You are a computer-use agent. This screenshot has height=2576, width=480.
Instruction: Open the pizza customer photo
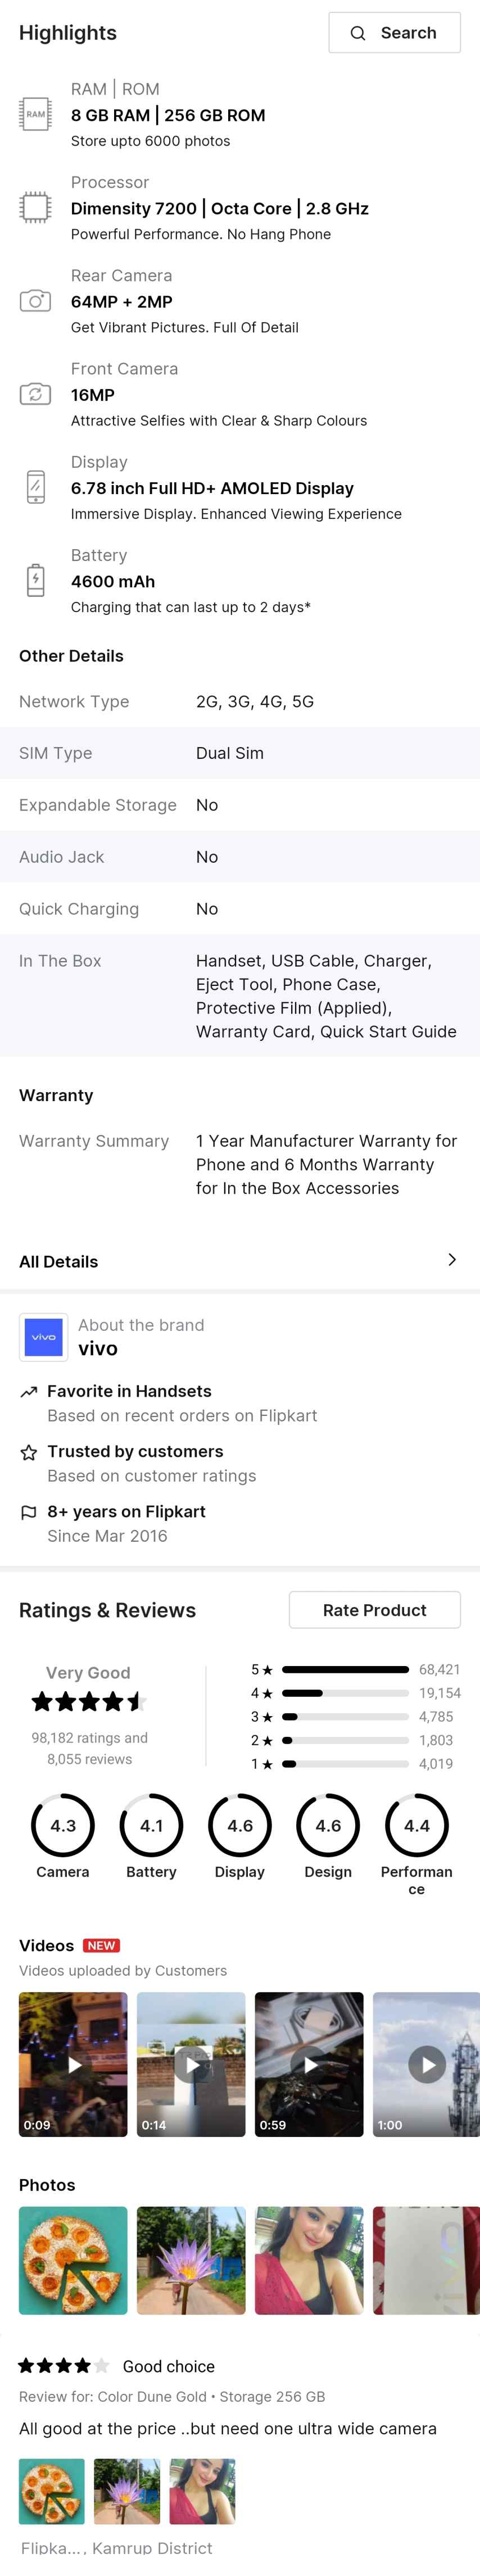pos(73,2260)
